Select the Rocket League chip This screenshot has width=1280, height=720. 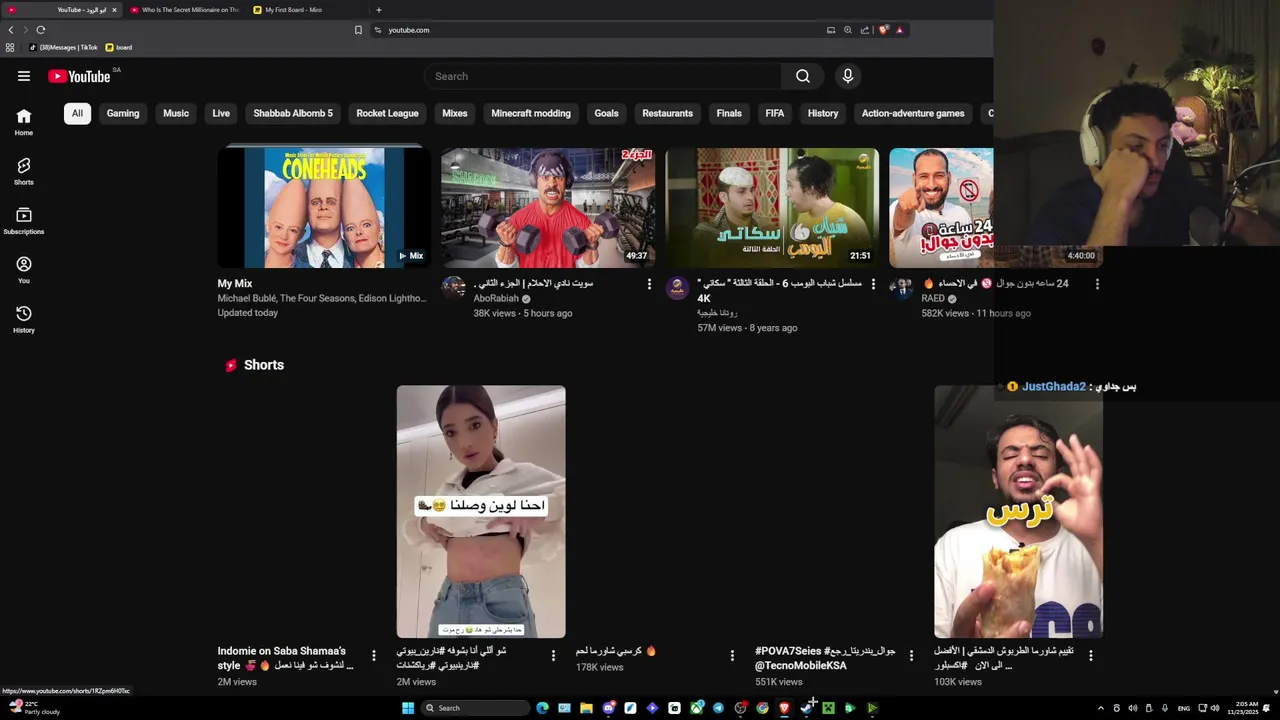387,113
